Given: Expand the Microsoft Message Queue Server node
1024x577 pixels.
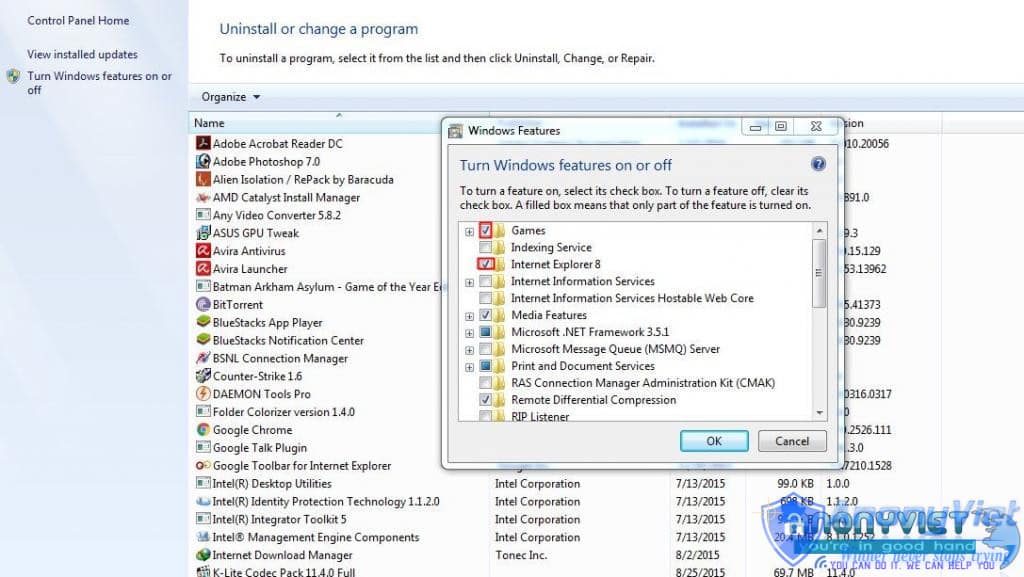Looking at the screenshot, I should point(469,351).
